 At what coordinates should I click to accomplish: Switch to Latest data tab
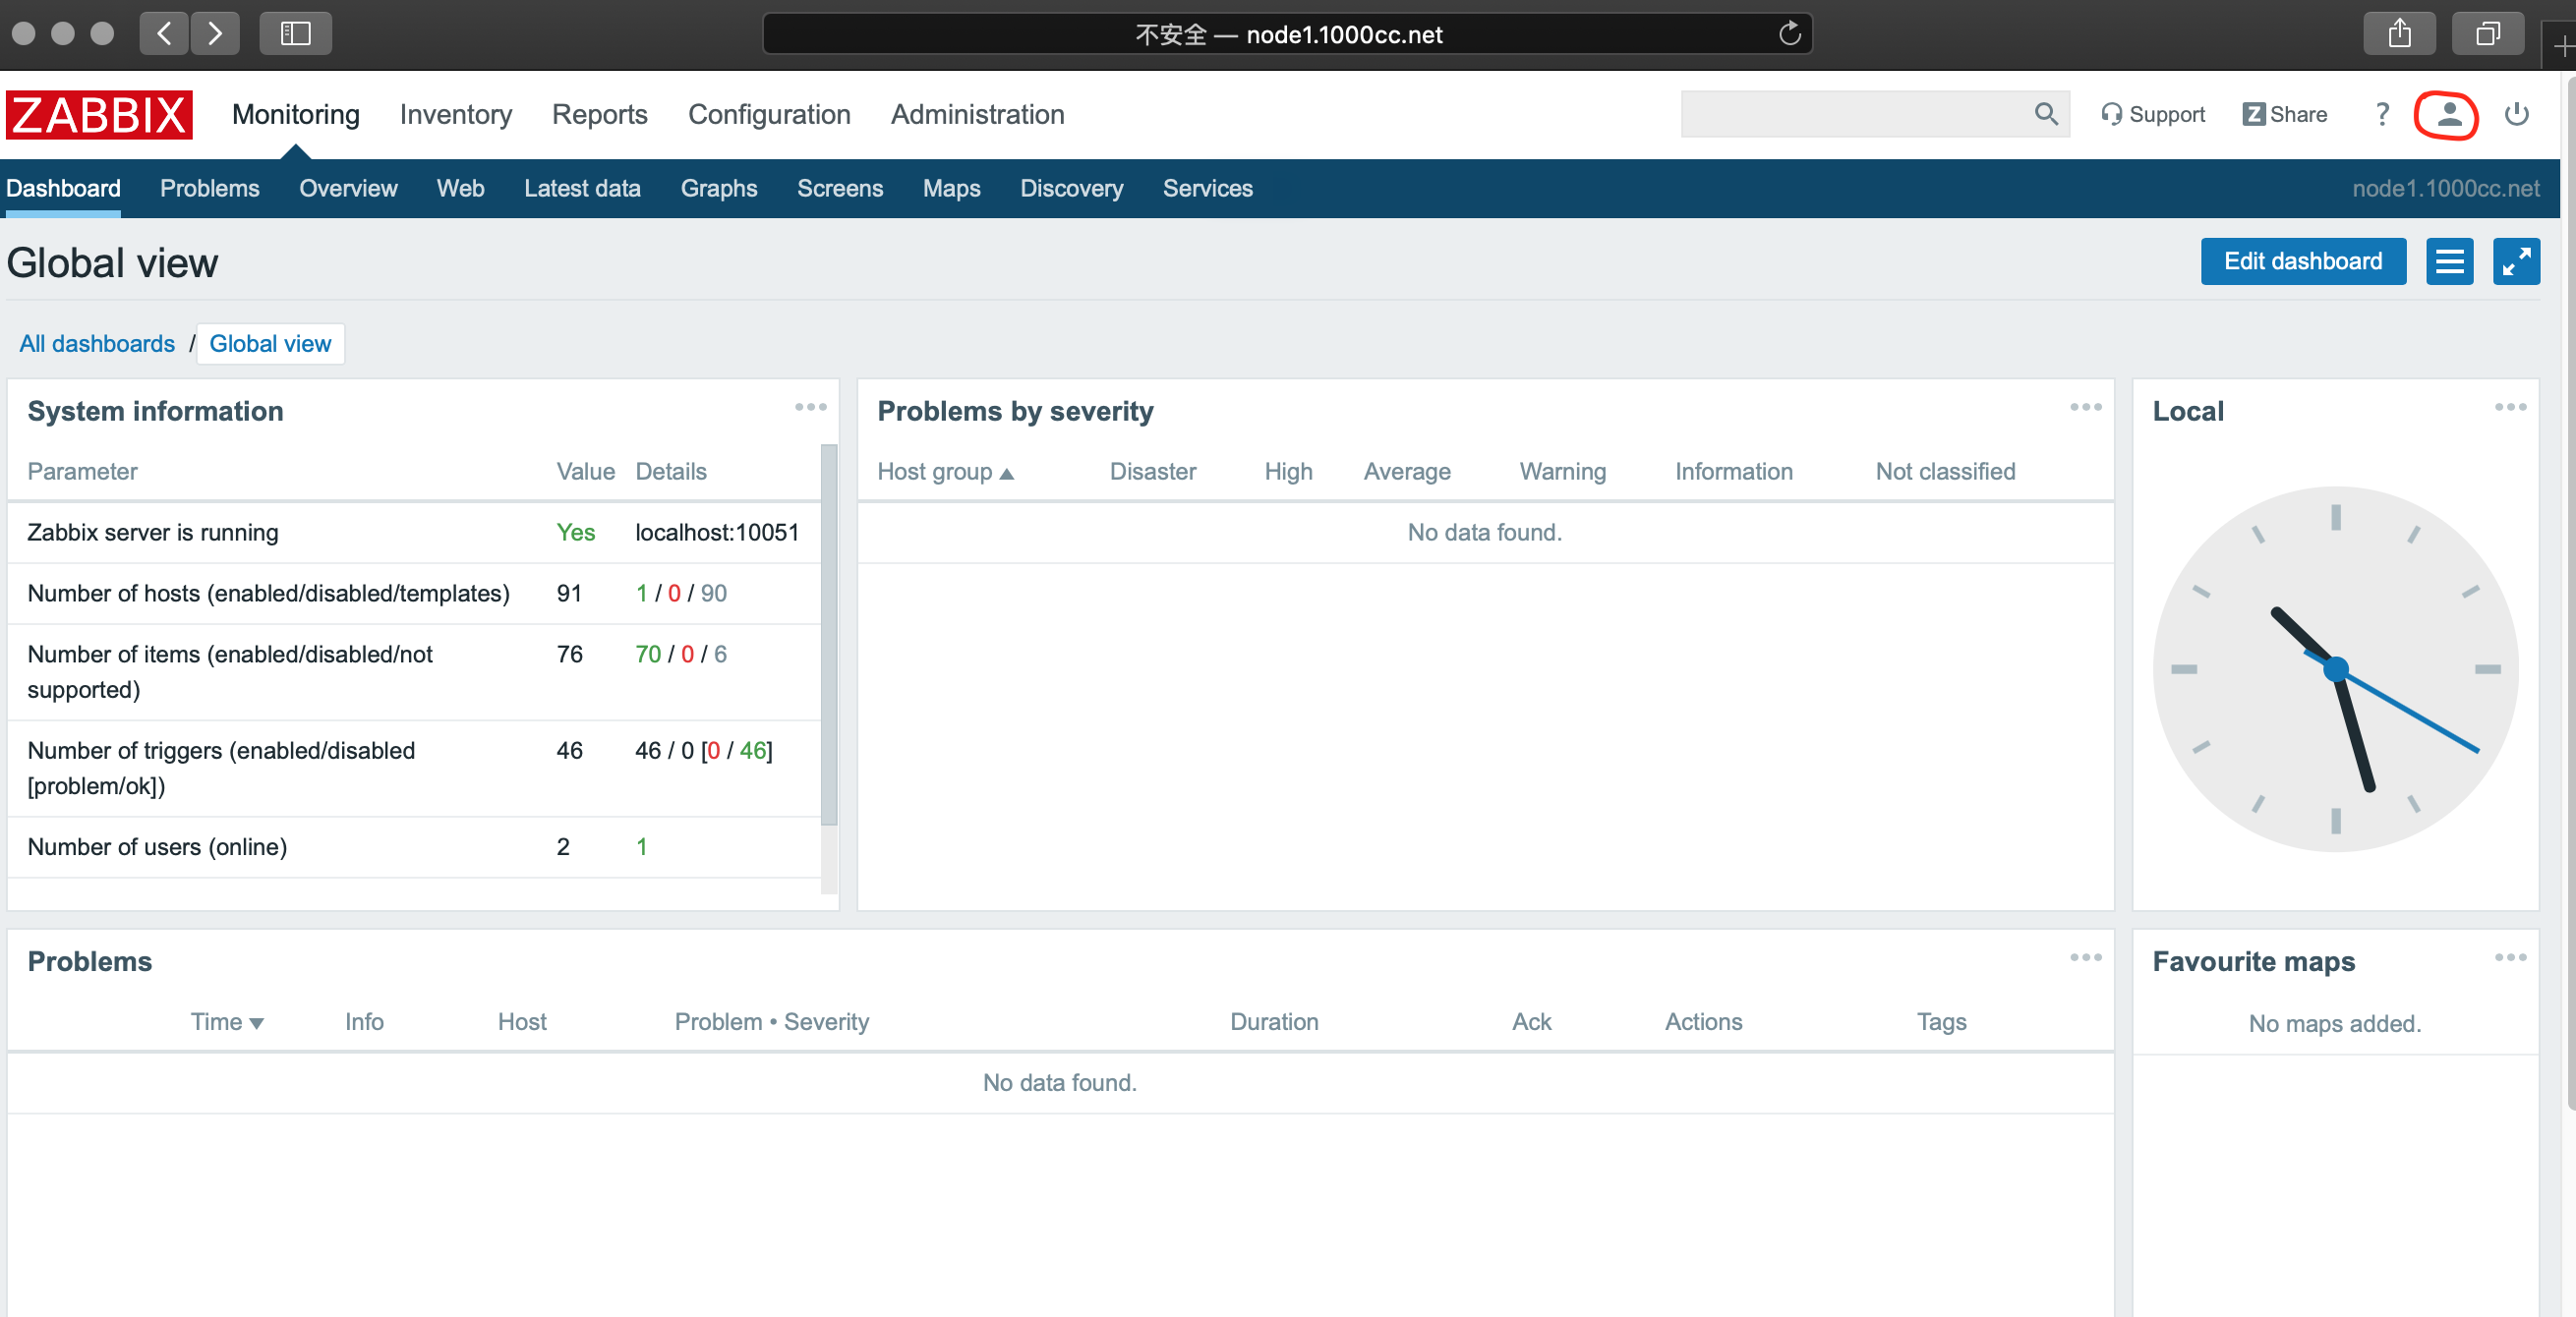pyautogui.click(x=582, y=188)
